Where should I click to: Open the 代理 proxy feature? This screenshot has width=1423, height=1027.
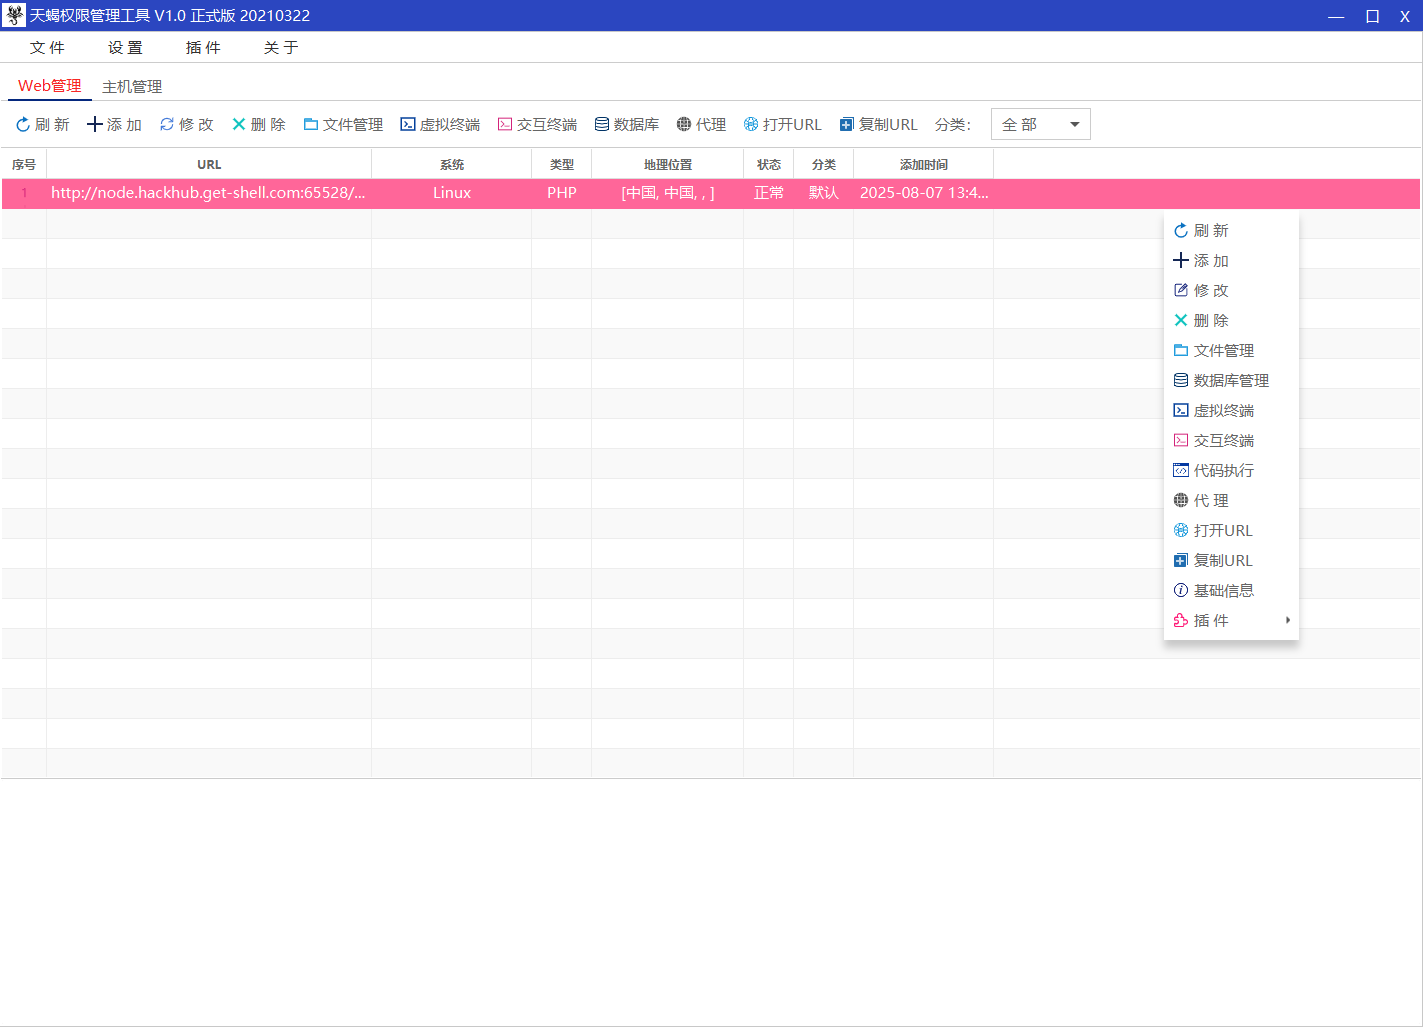click(x=701, y=124)
